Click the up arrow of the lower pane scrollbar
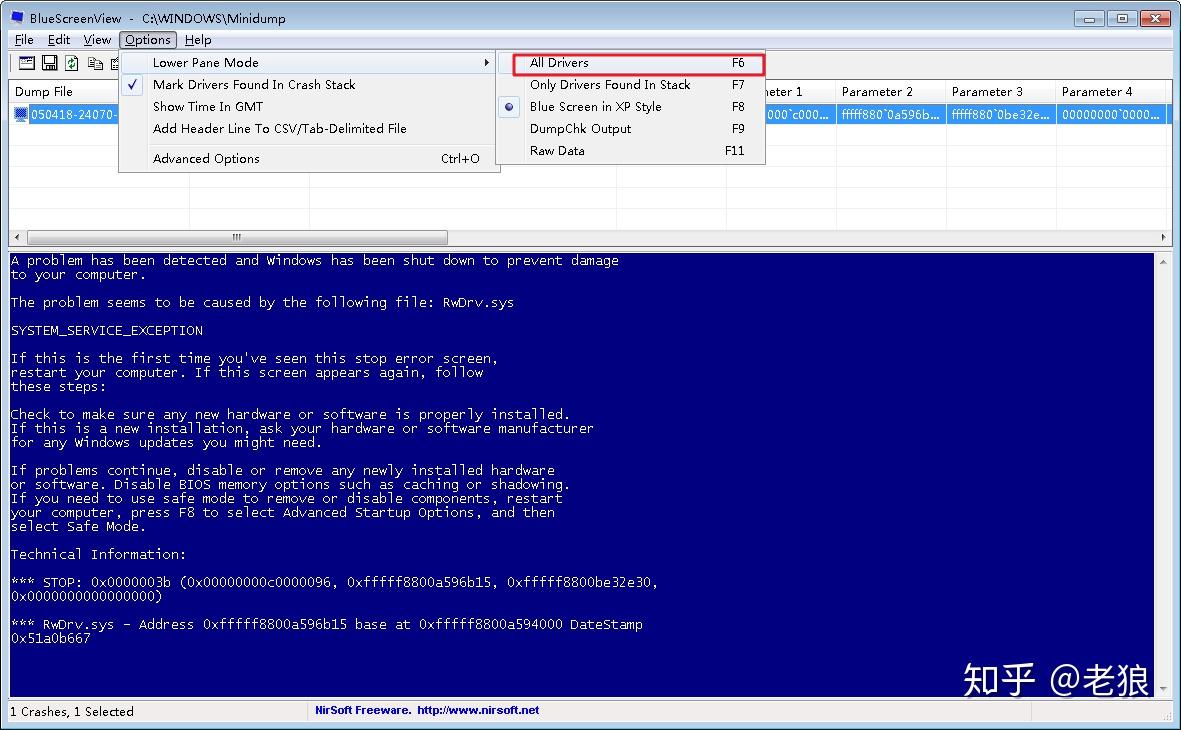Viewport: 1181px width, 730px height. 1164,262
